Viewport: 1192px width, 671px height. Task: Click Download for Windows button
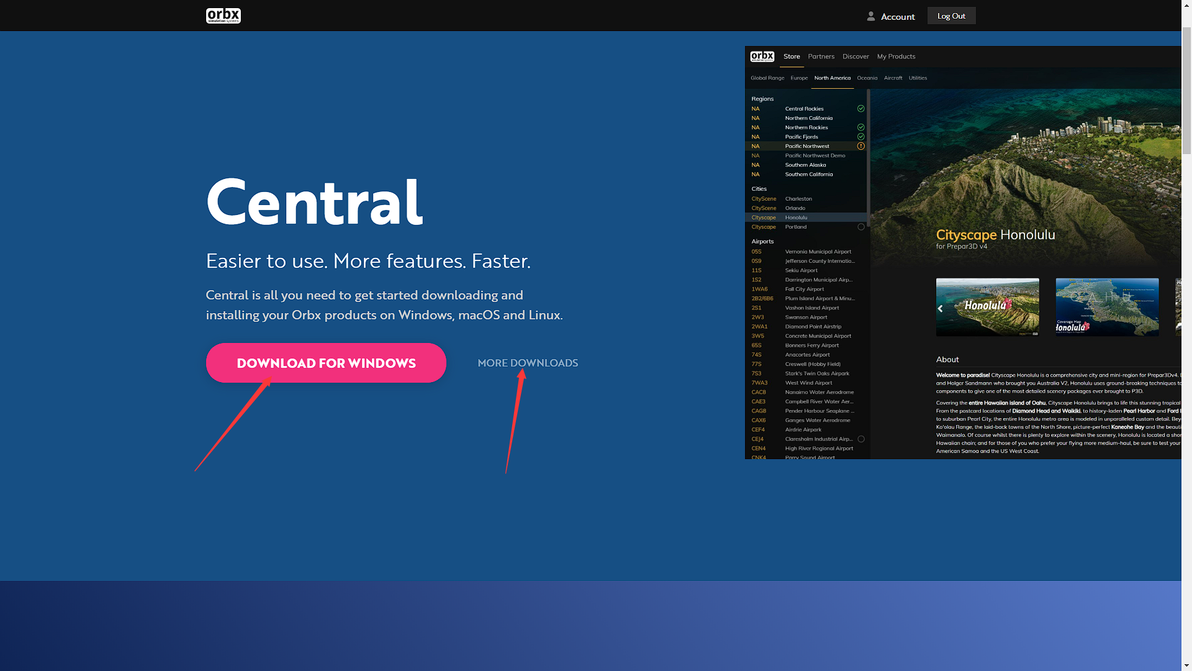[325, 362]
